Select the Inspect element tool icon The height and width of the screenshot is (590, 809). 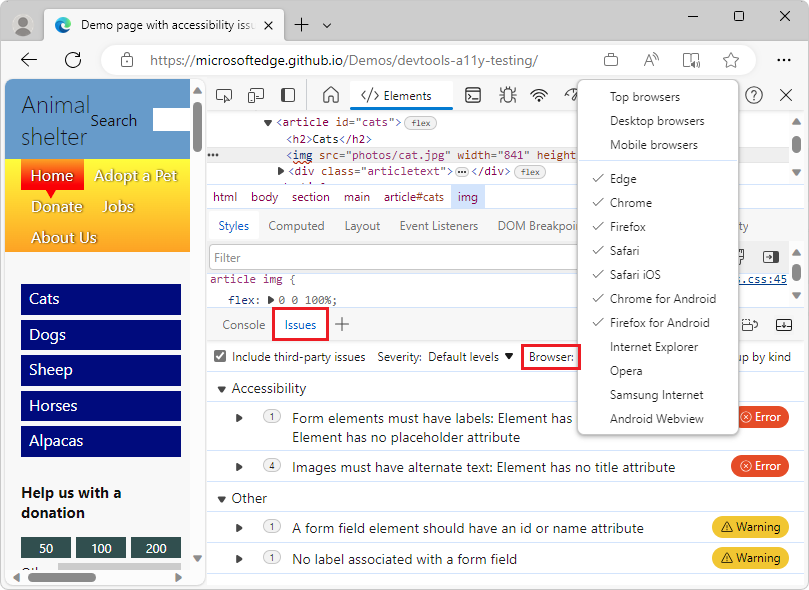point(225,95)
